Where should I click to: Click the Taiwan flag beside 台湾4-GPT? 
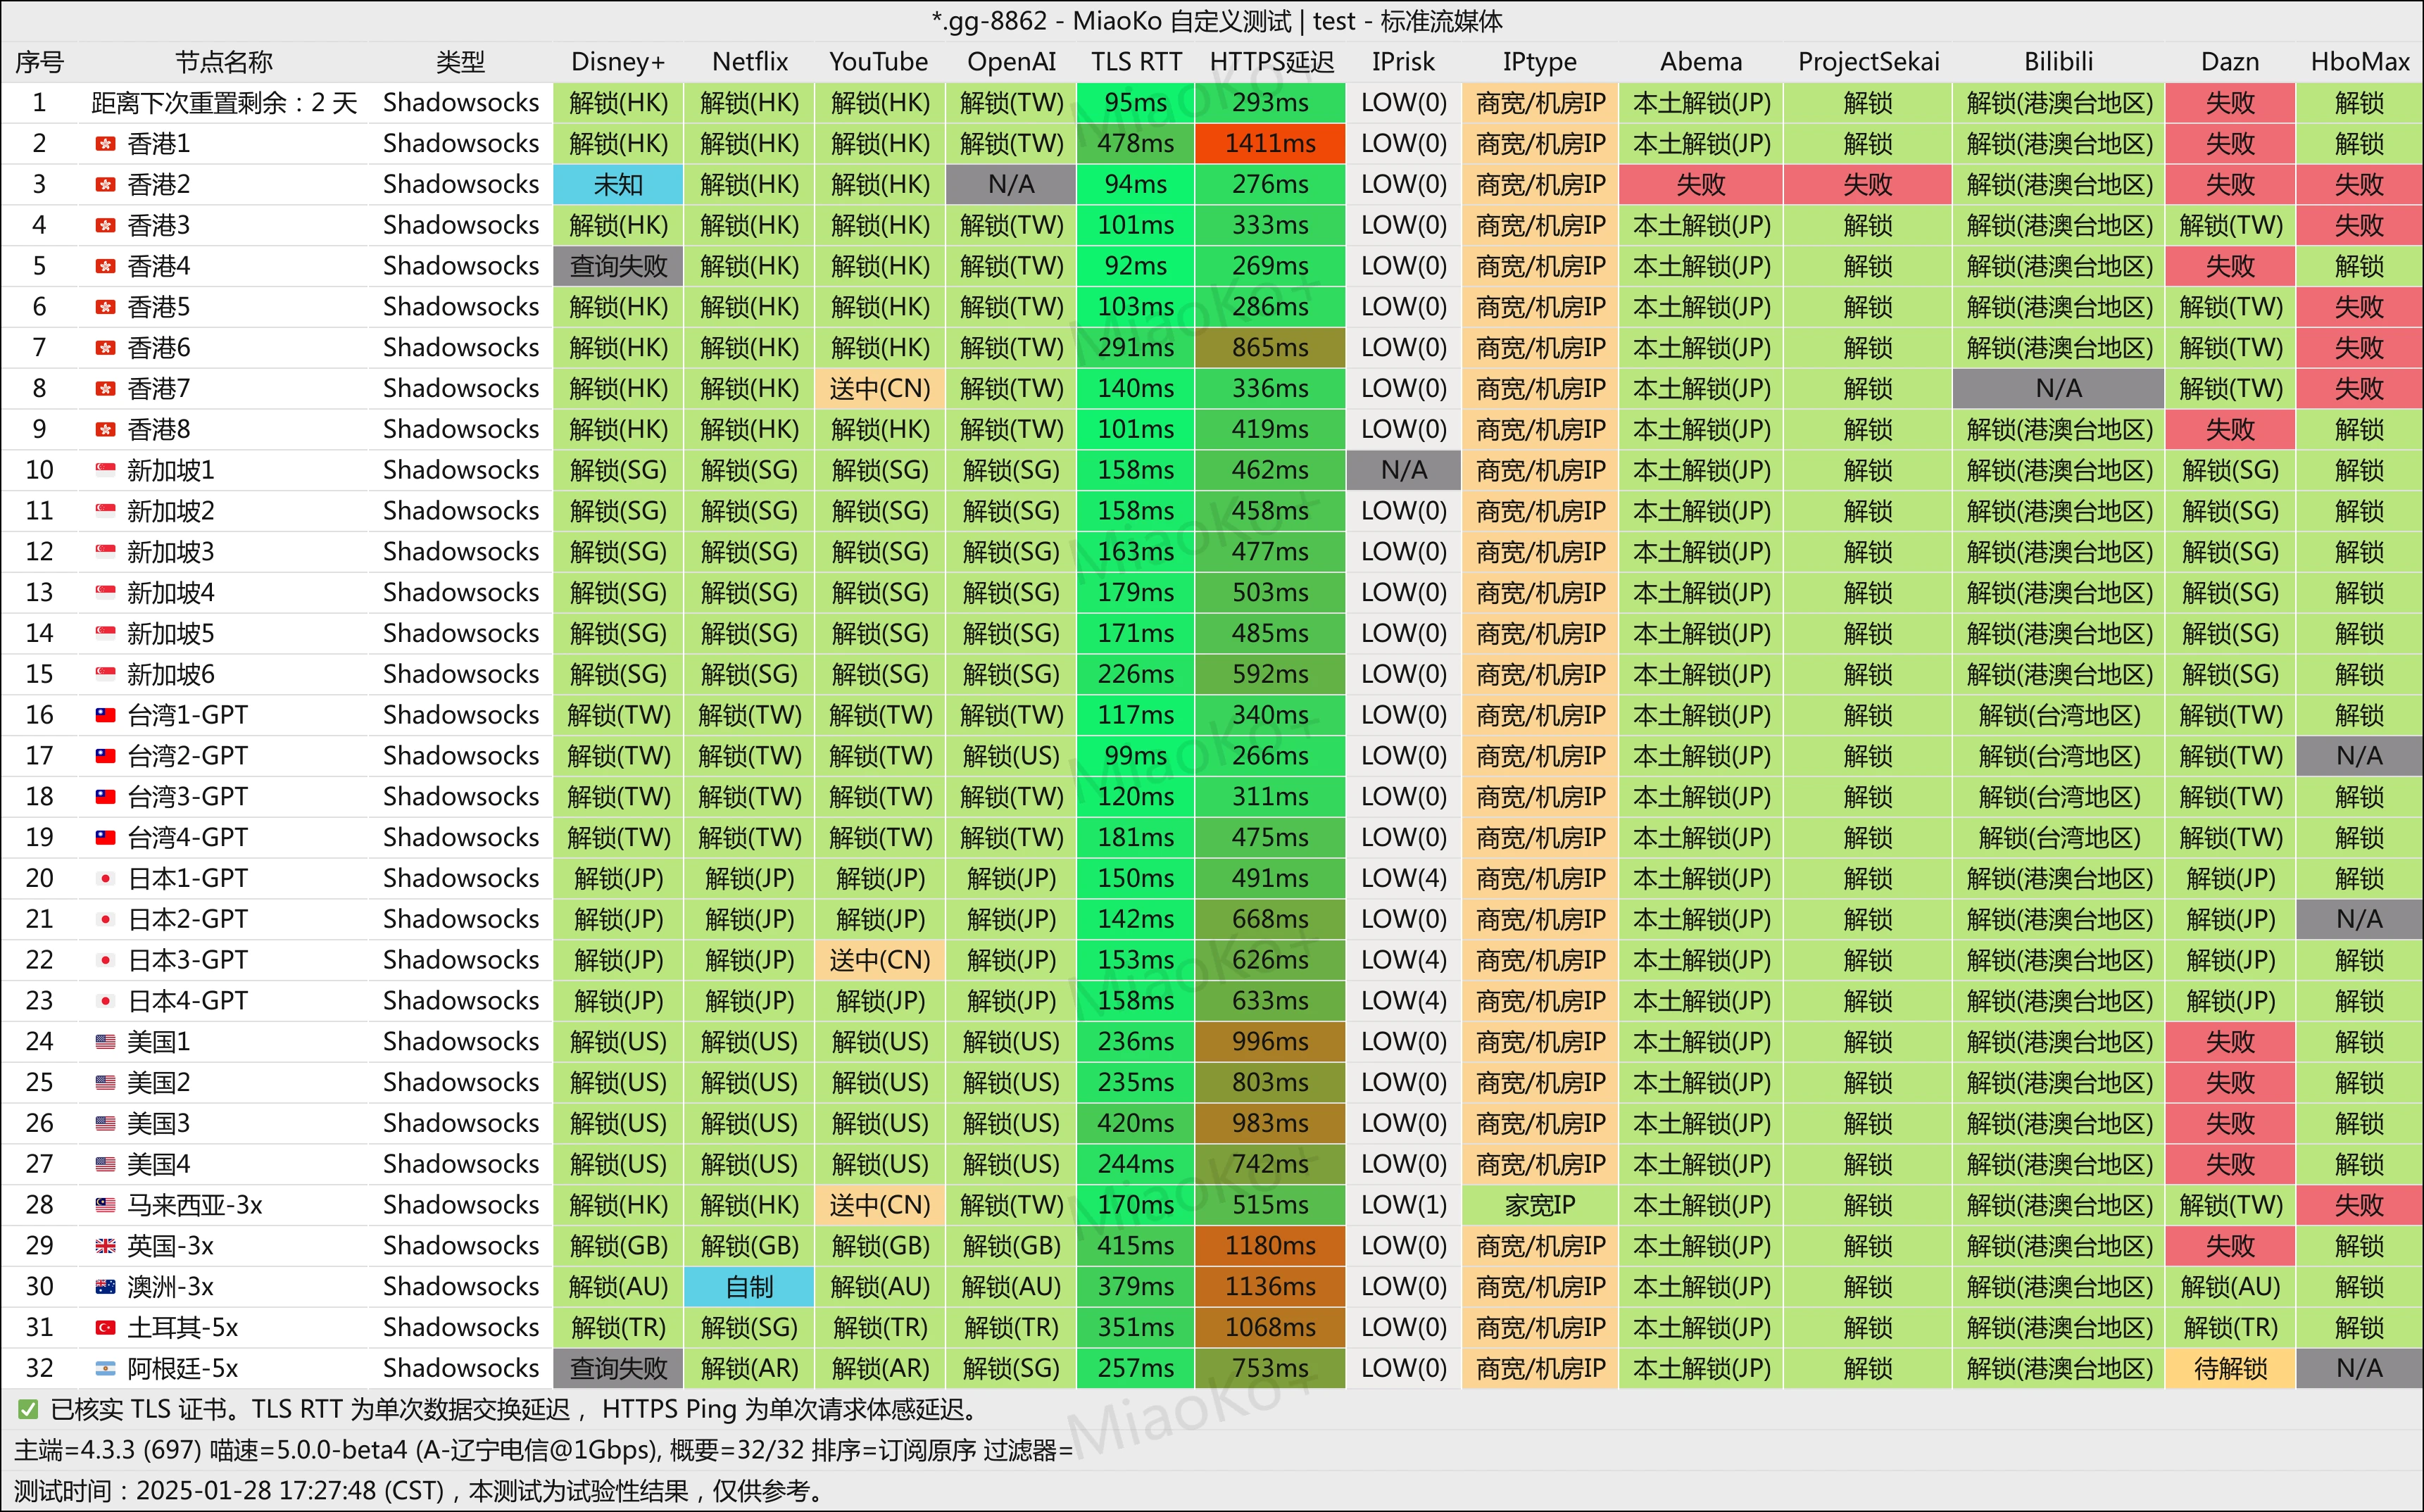[x=105, y=838]
